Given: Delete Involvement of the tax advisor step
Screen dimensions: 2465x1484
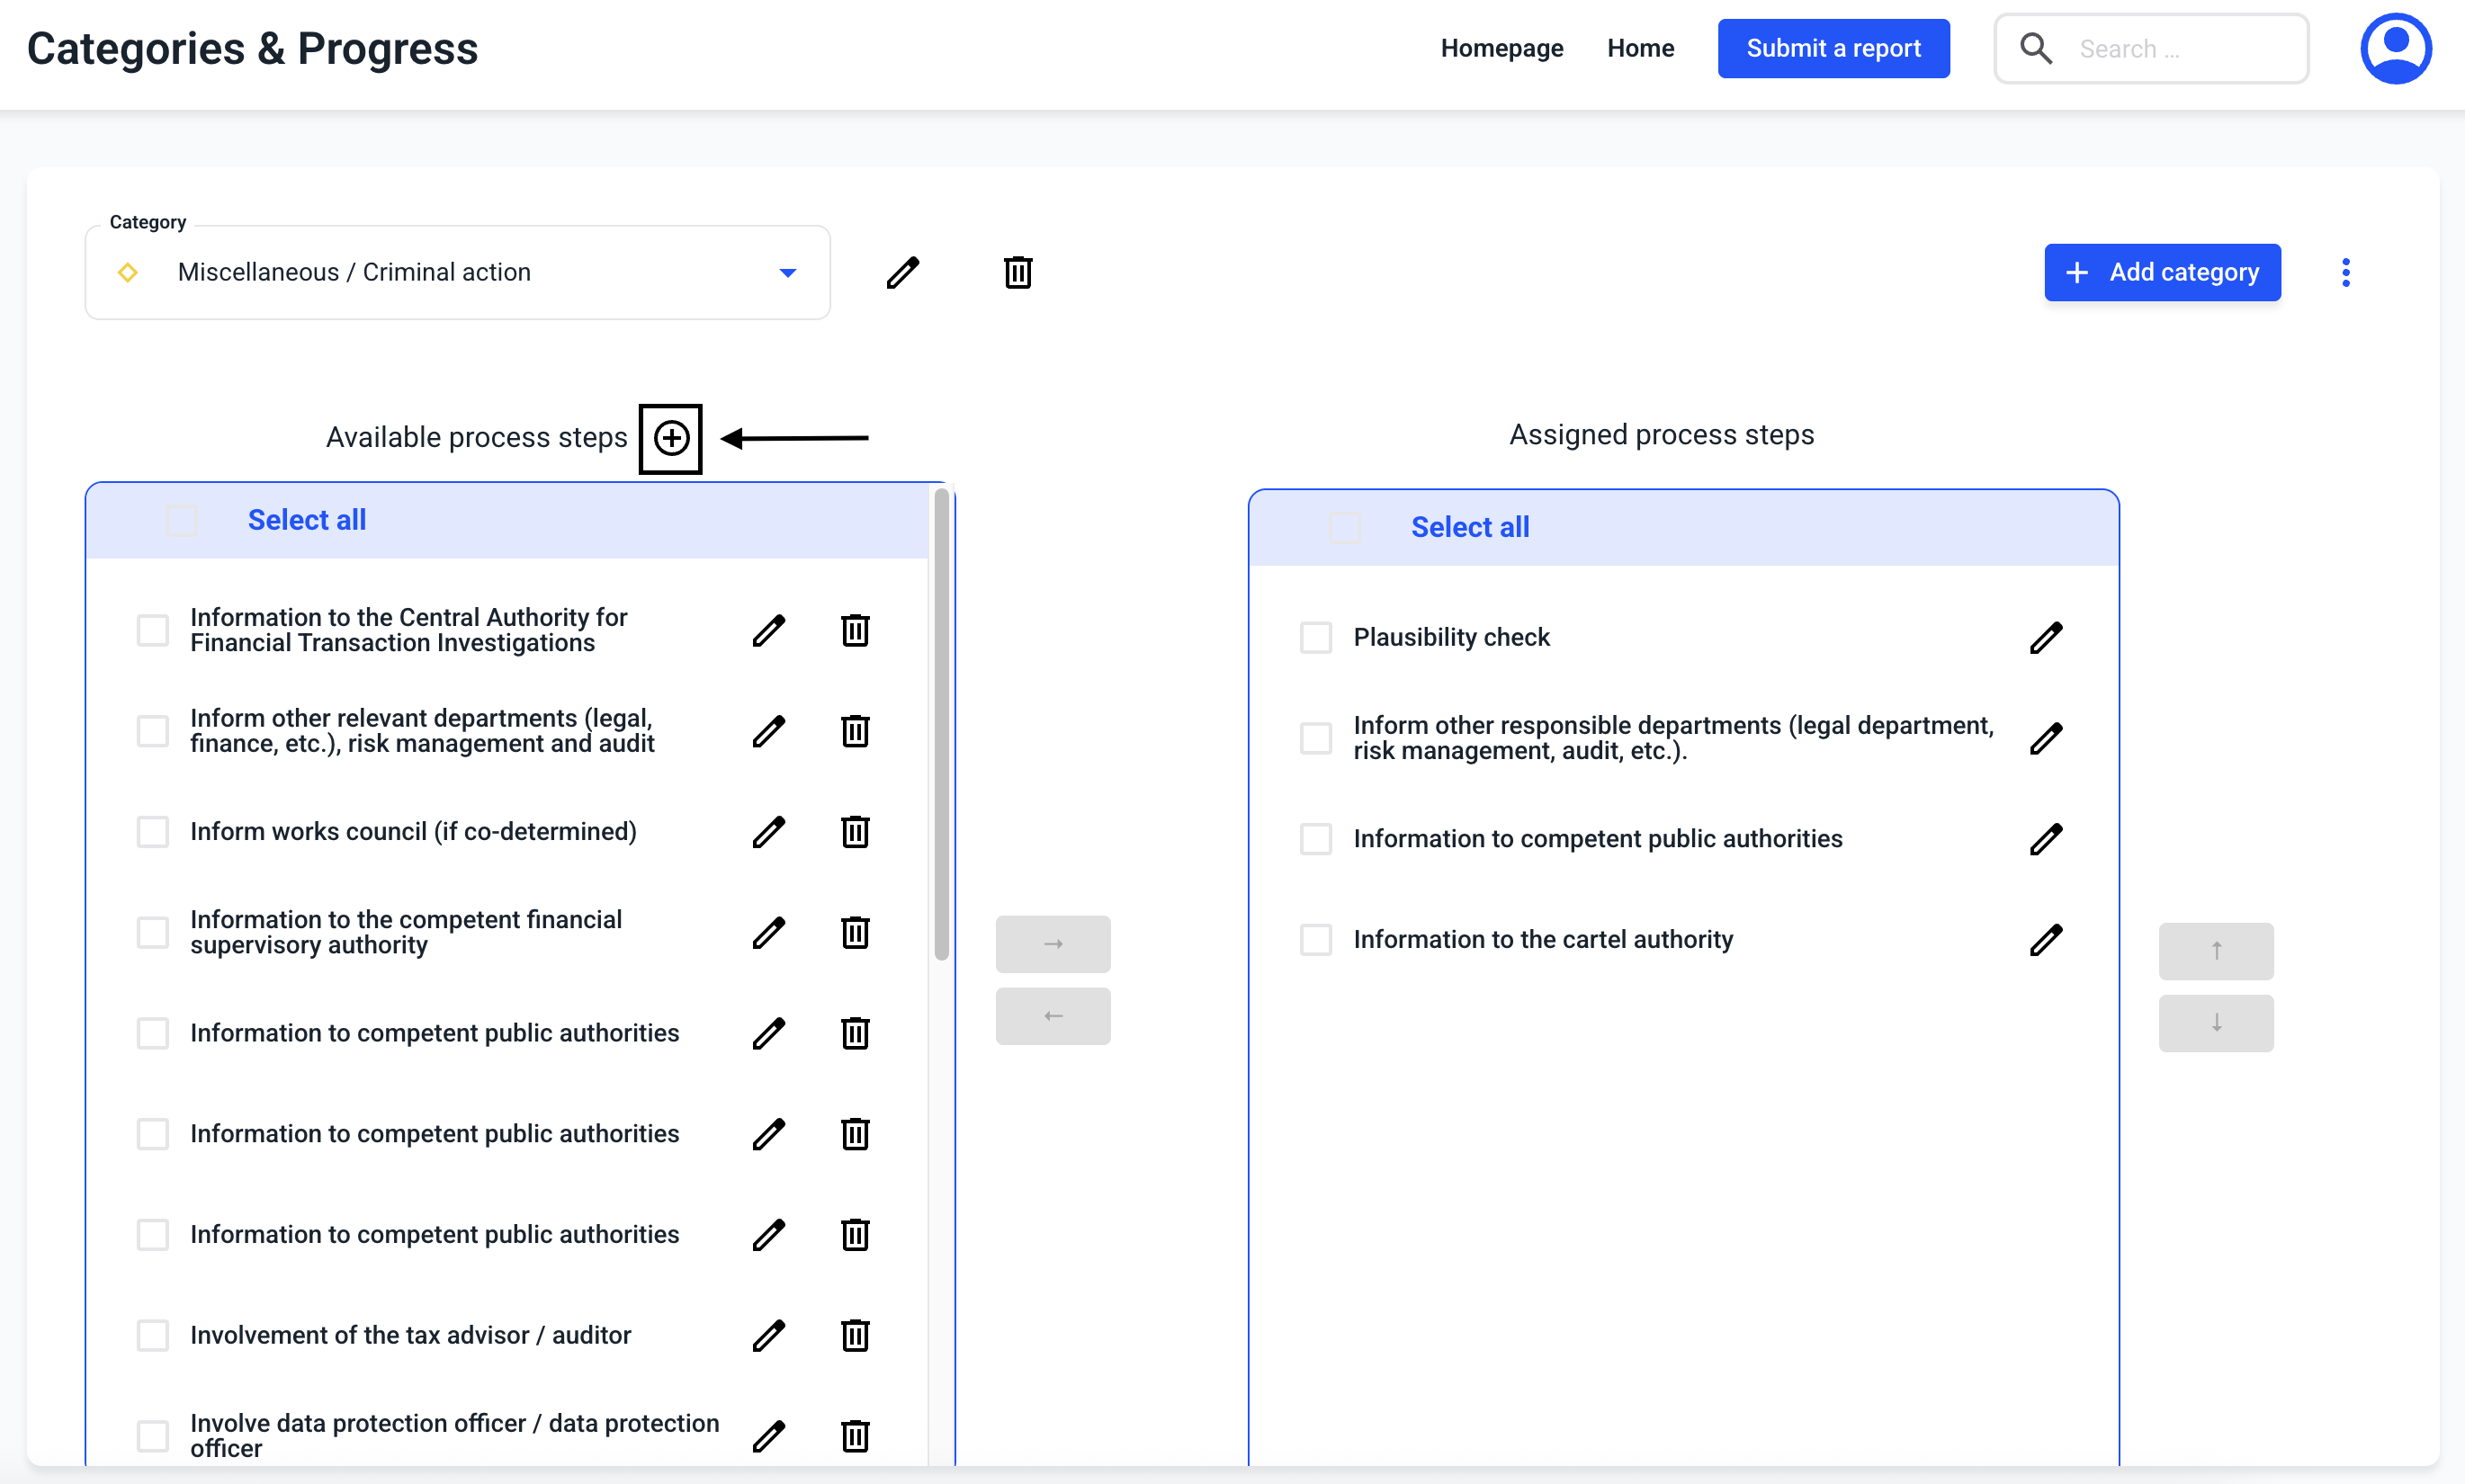Looking at the screenshot, I should [x=854, y=1336].
